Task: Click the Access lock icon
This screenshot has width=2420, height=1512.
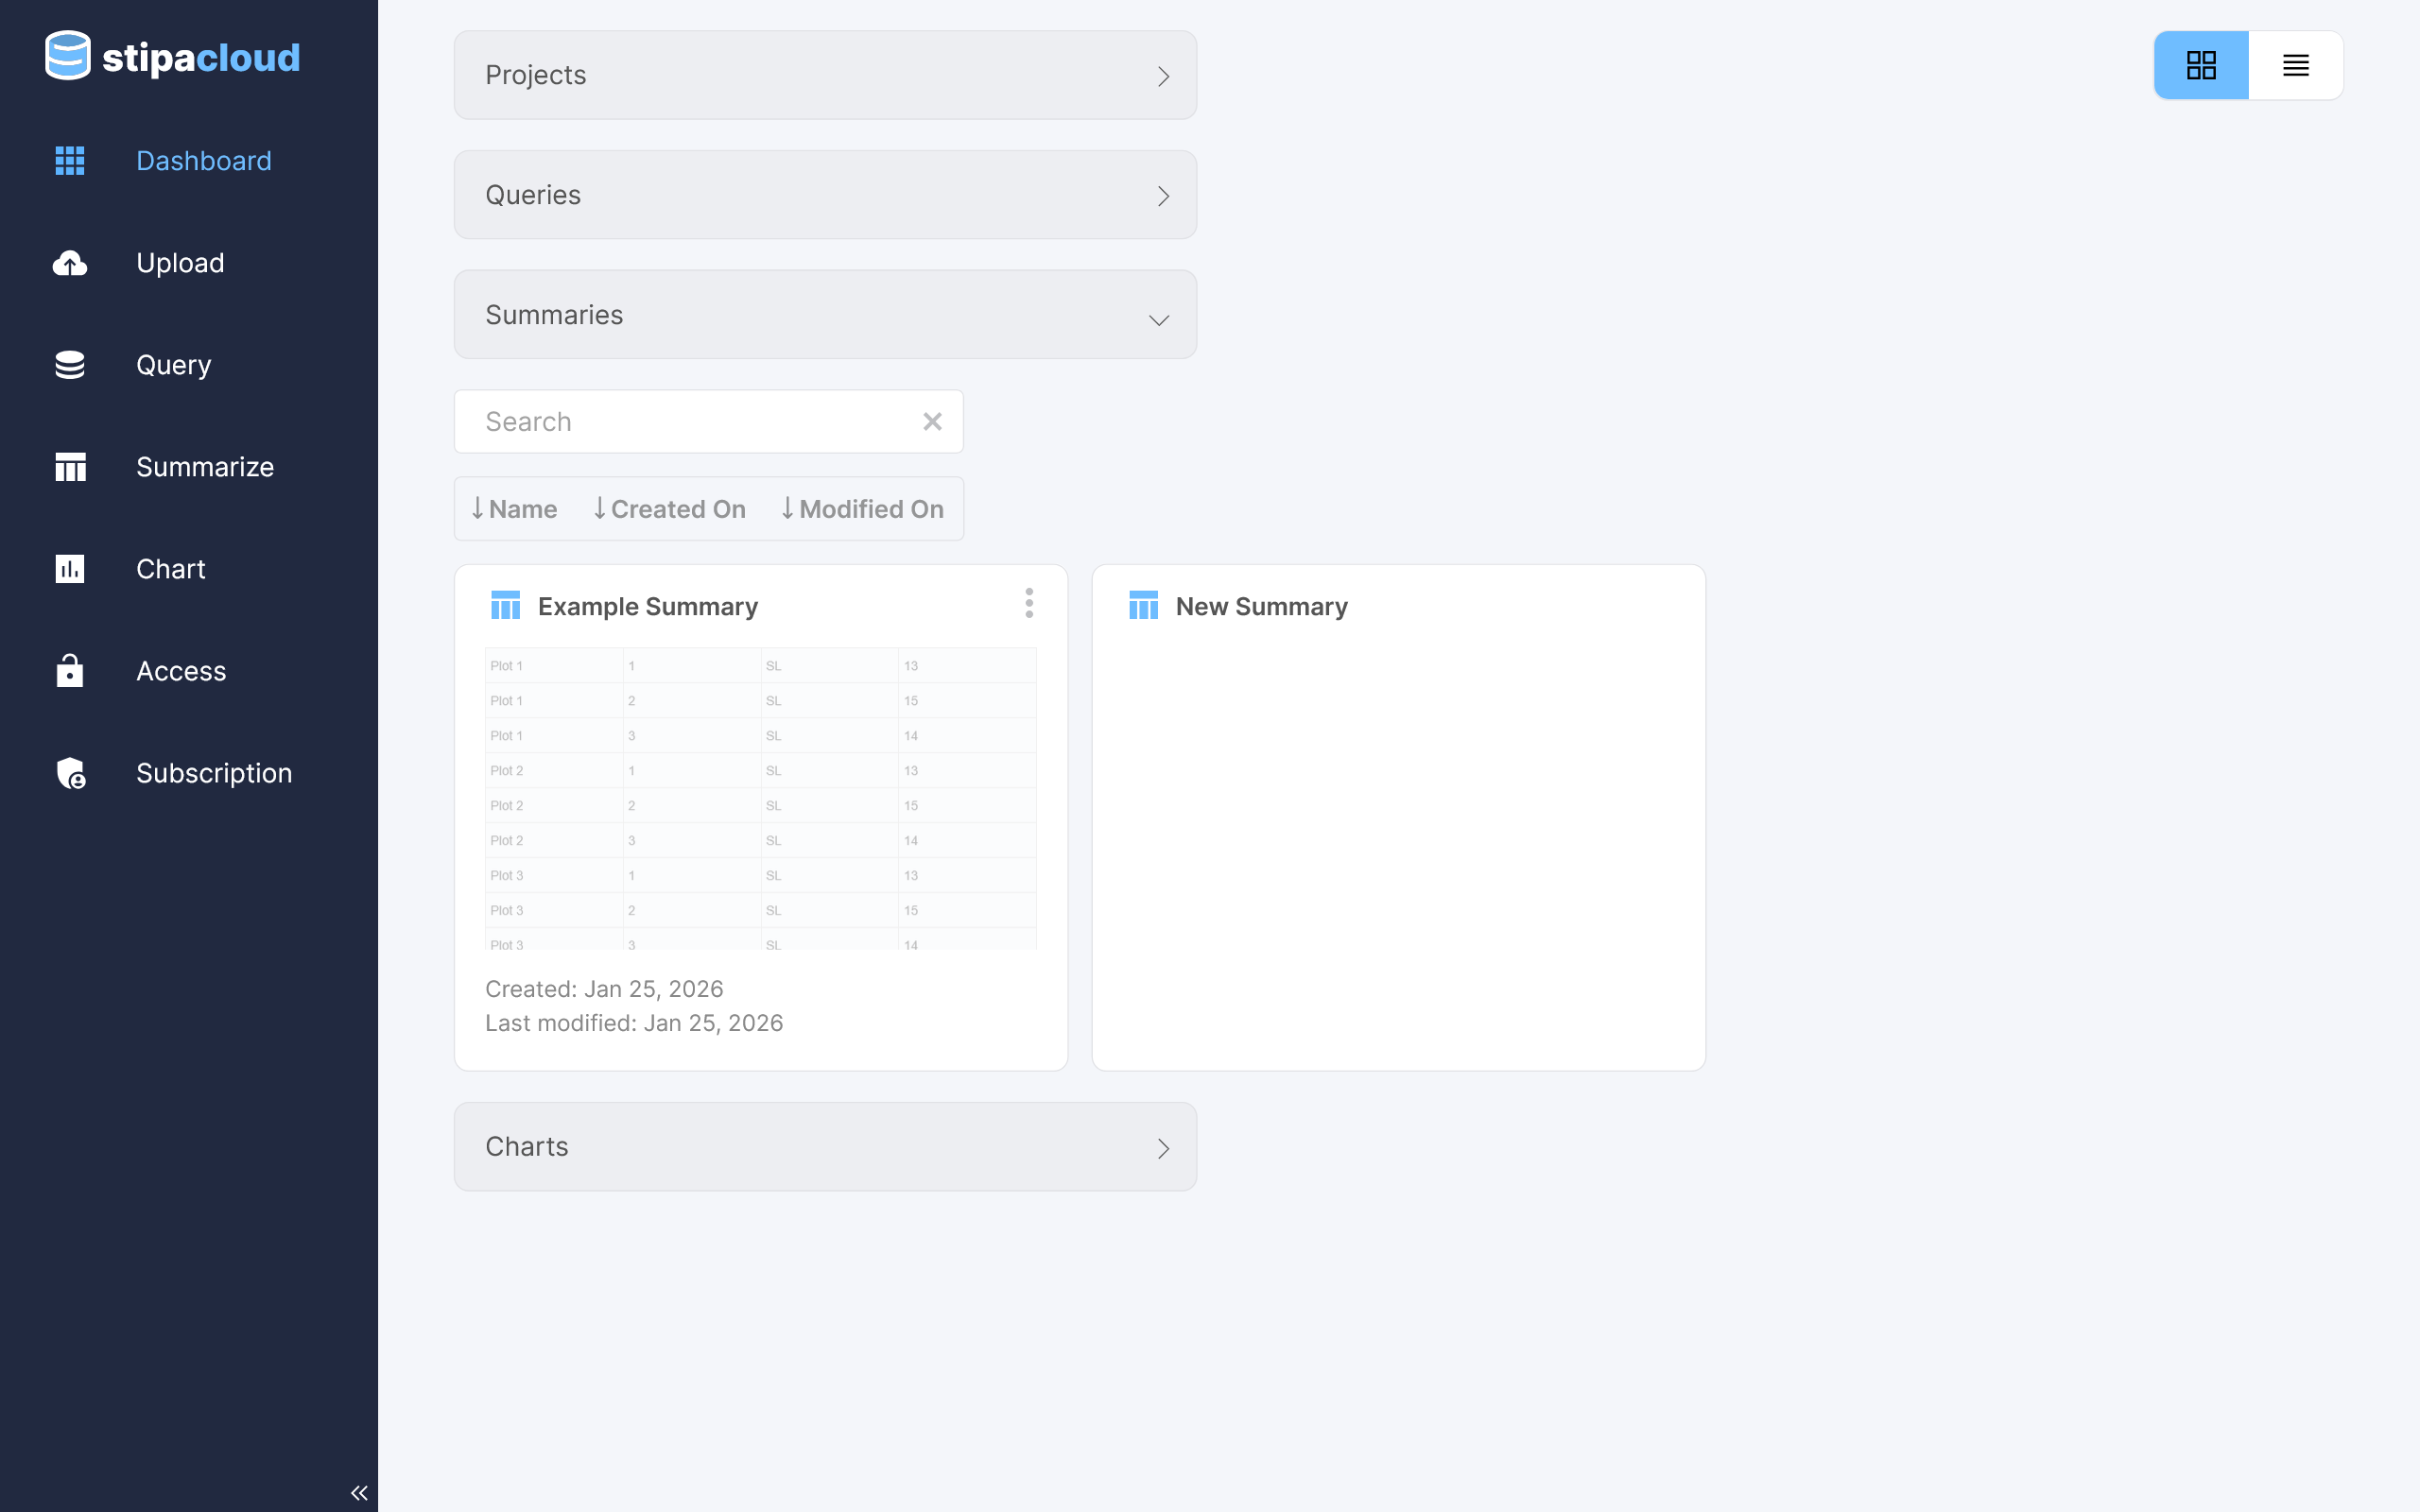Action: click(70, 671)
